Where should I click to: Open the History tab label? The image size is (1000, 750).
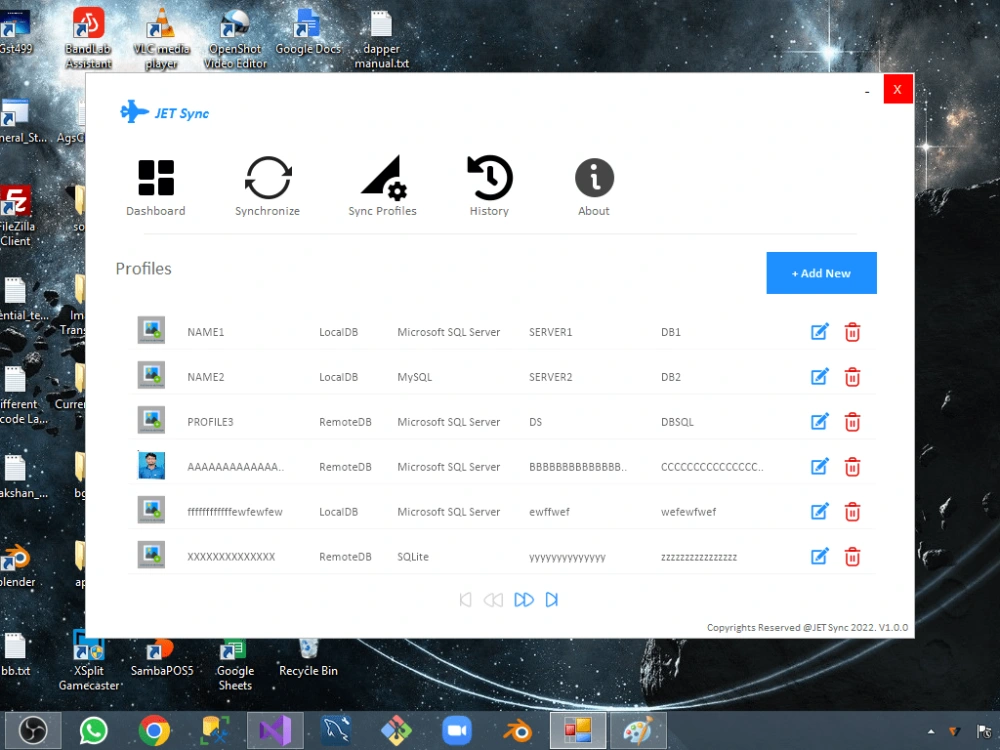tap(489, 211)
